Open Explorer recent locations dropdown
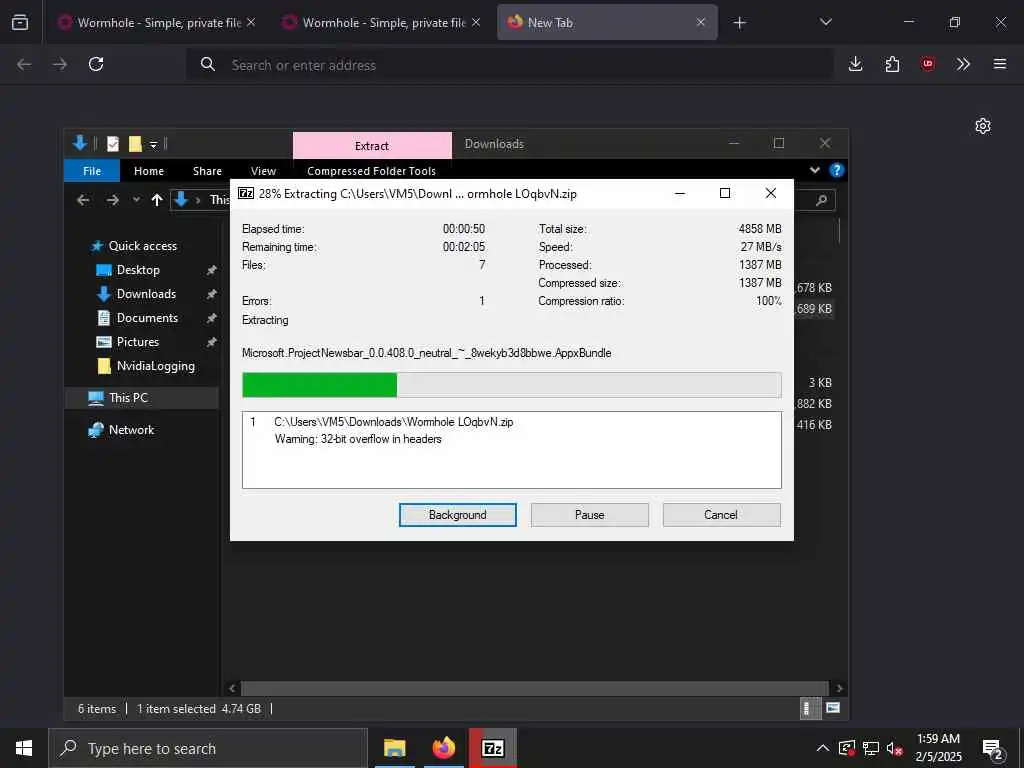This screenshot has width=1024, height=768. pos(136,200)
